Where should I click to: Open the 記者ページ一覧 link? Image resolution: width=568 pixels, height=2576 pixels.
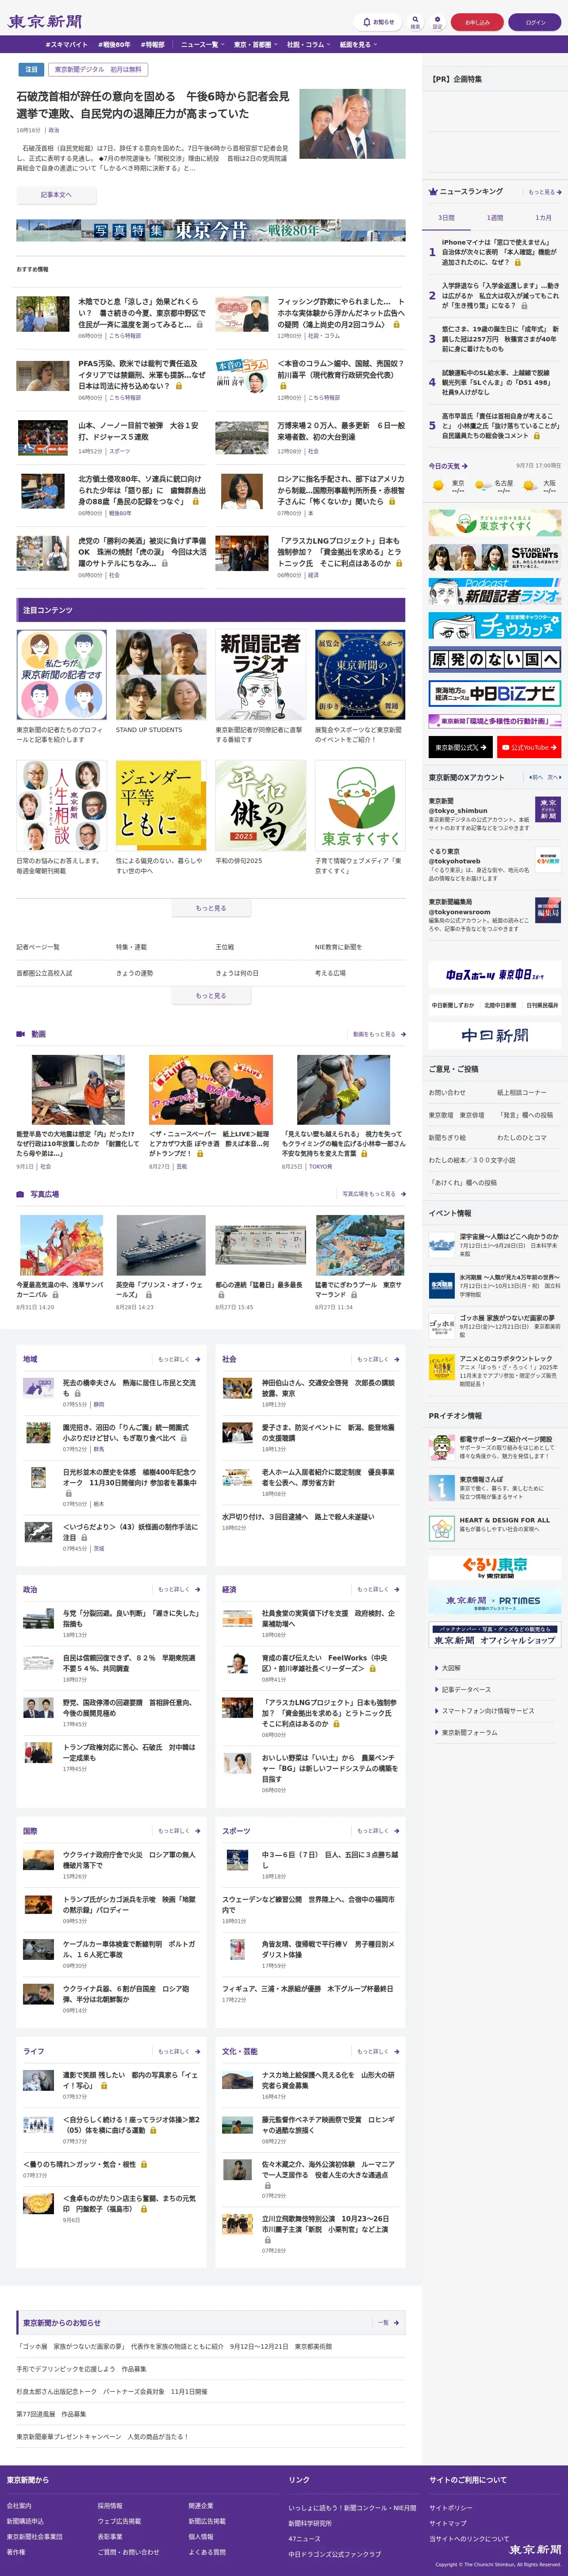pos(38,947)
